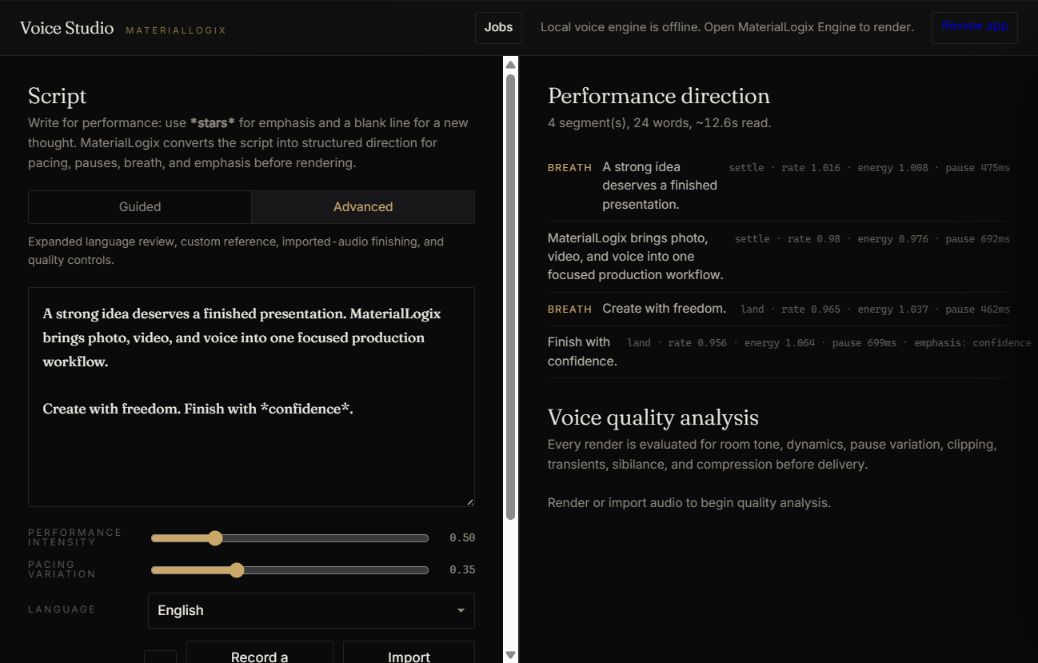The width and height of the screenshot is (1038, 663).
Task: Click the 0.50 intensity value
Action: 462,538
